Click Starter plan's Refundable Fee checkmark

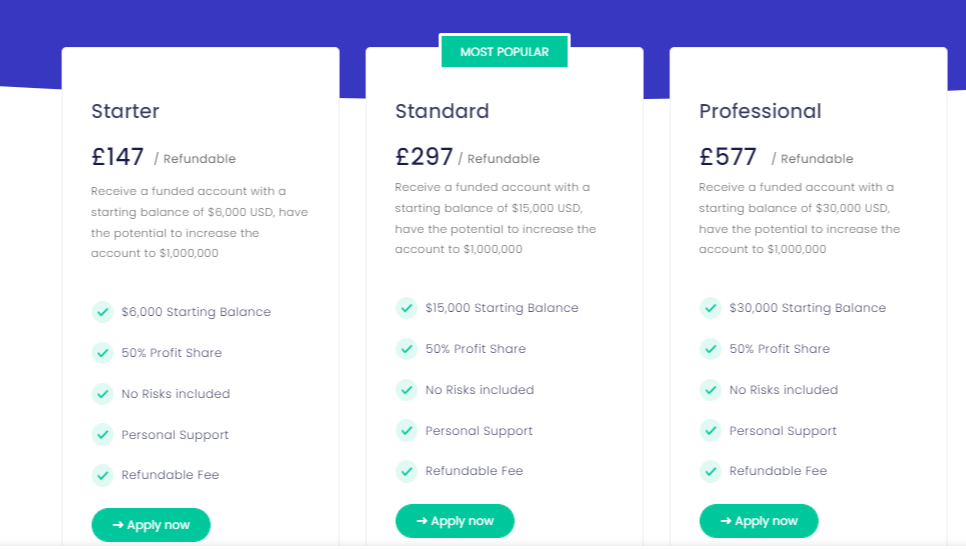click(103, 475)
